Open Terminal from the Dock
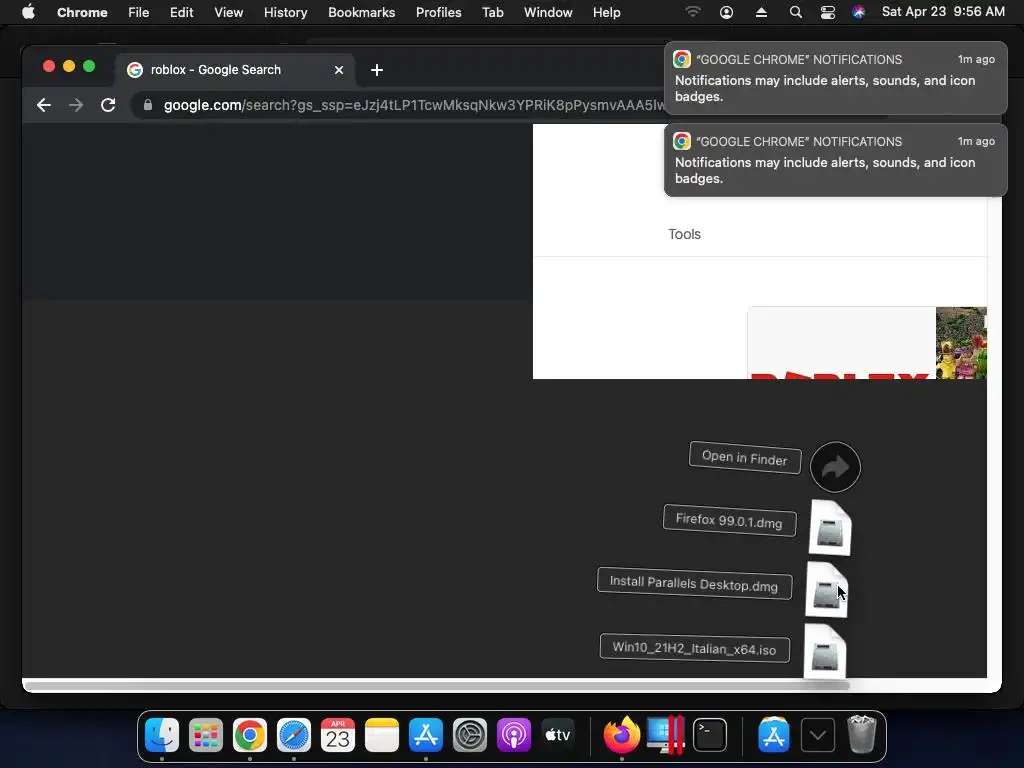The image size is (1024, 768). tap(710, 735)
